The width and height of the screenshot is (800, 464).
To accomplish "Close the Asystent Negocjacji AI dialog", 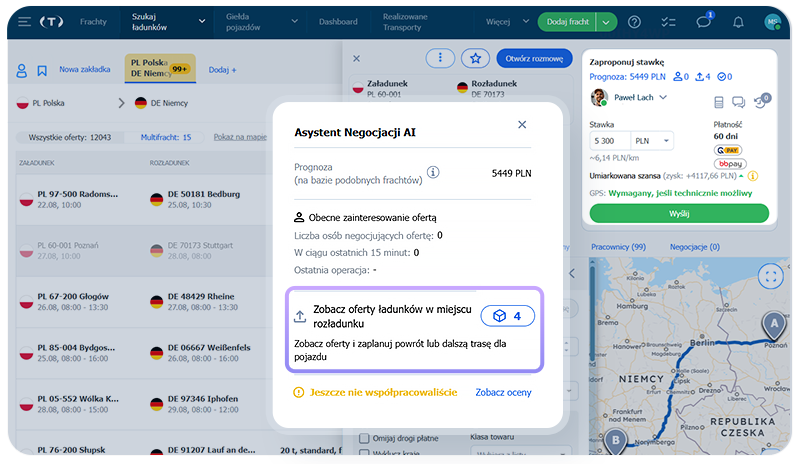I will click(x=522, y=125).
